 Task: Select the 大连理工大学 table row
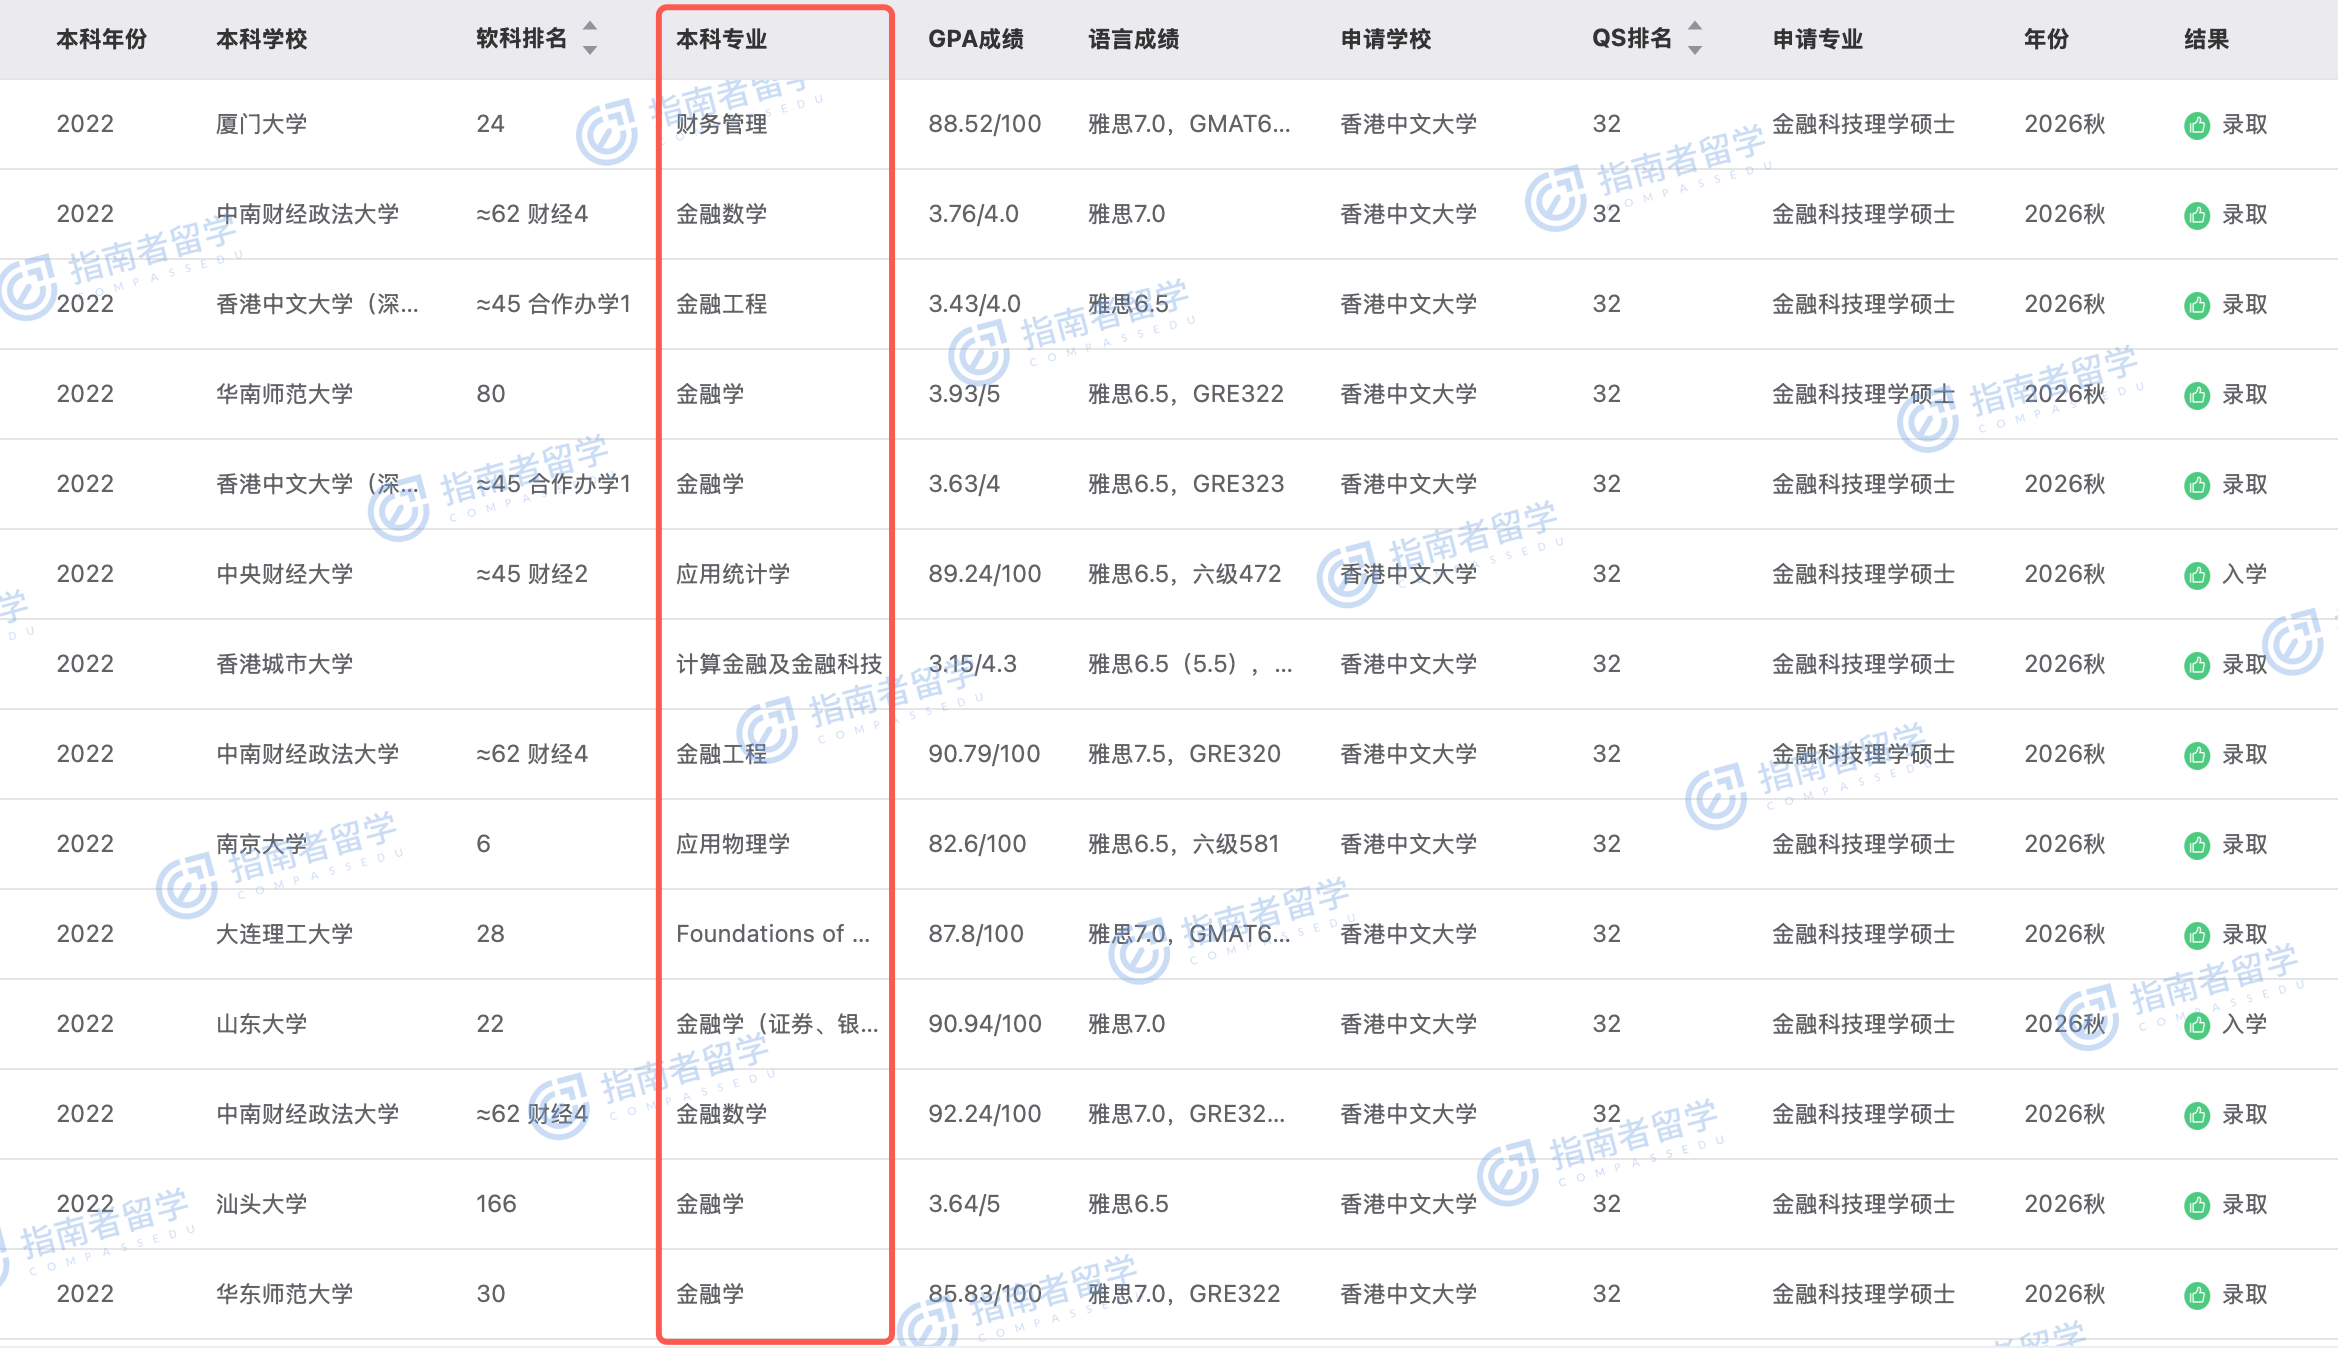[284, 934]
